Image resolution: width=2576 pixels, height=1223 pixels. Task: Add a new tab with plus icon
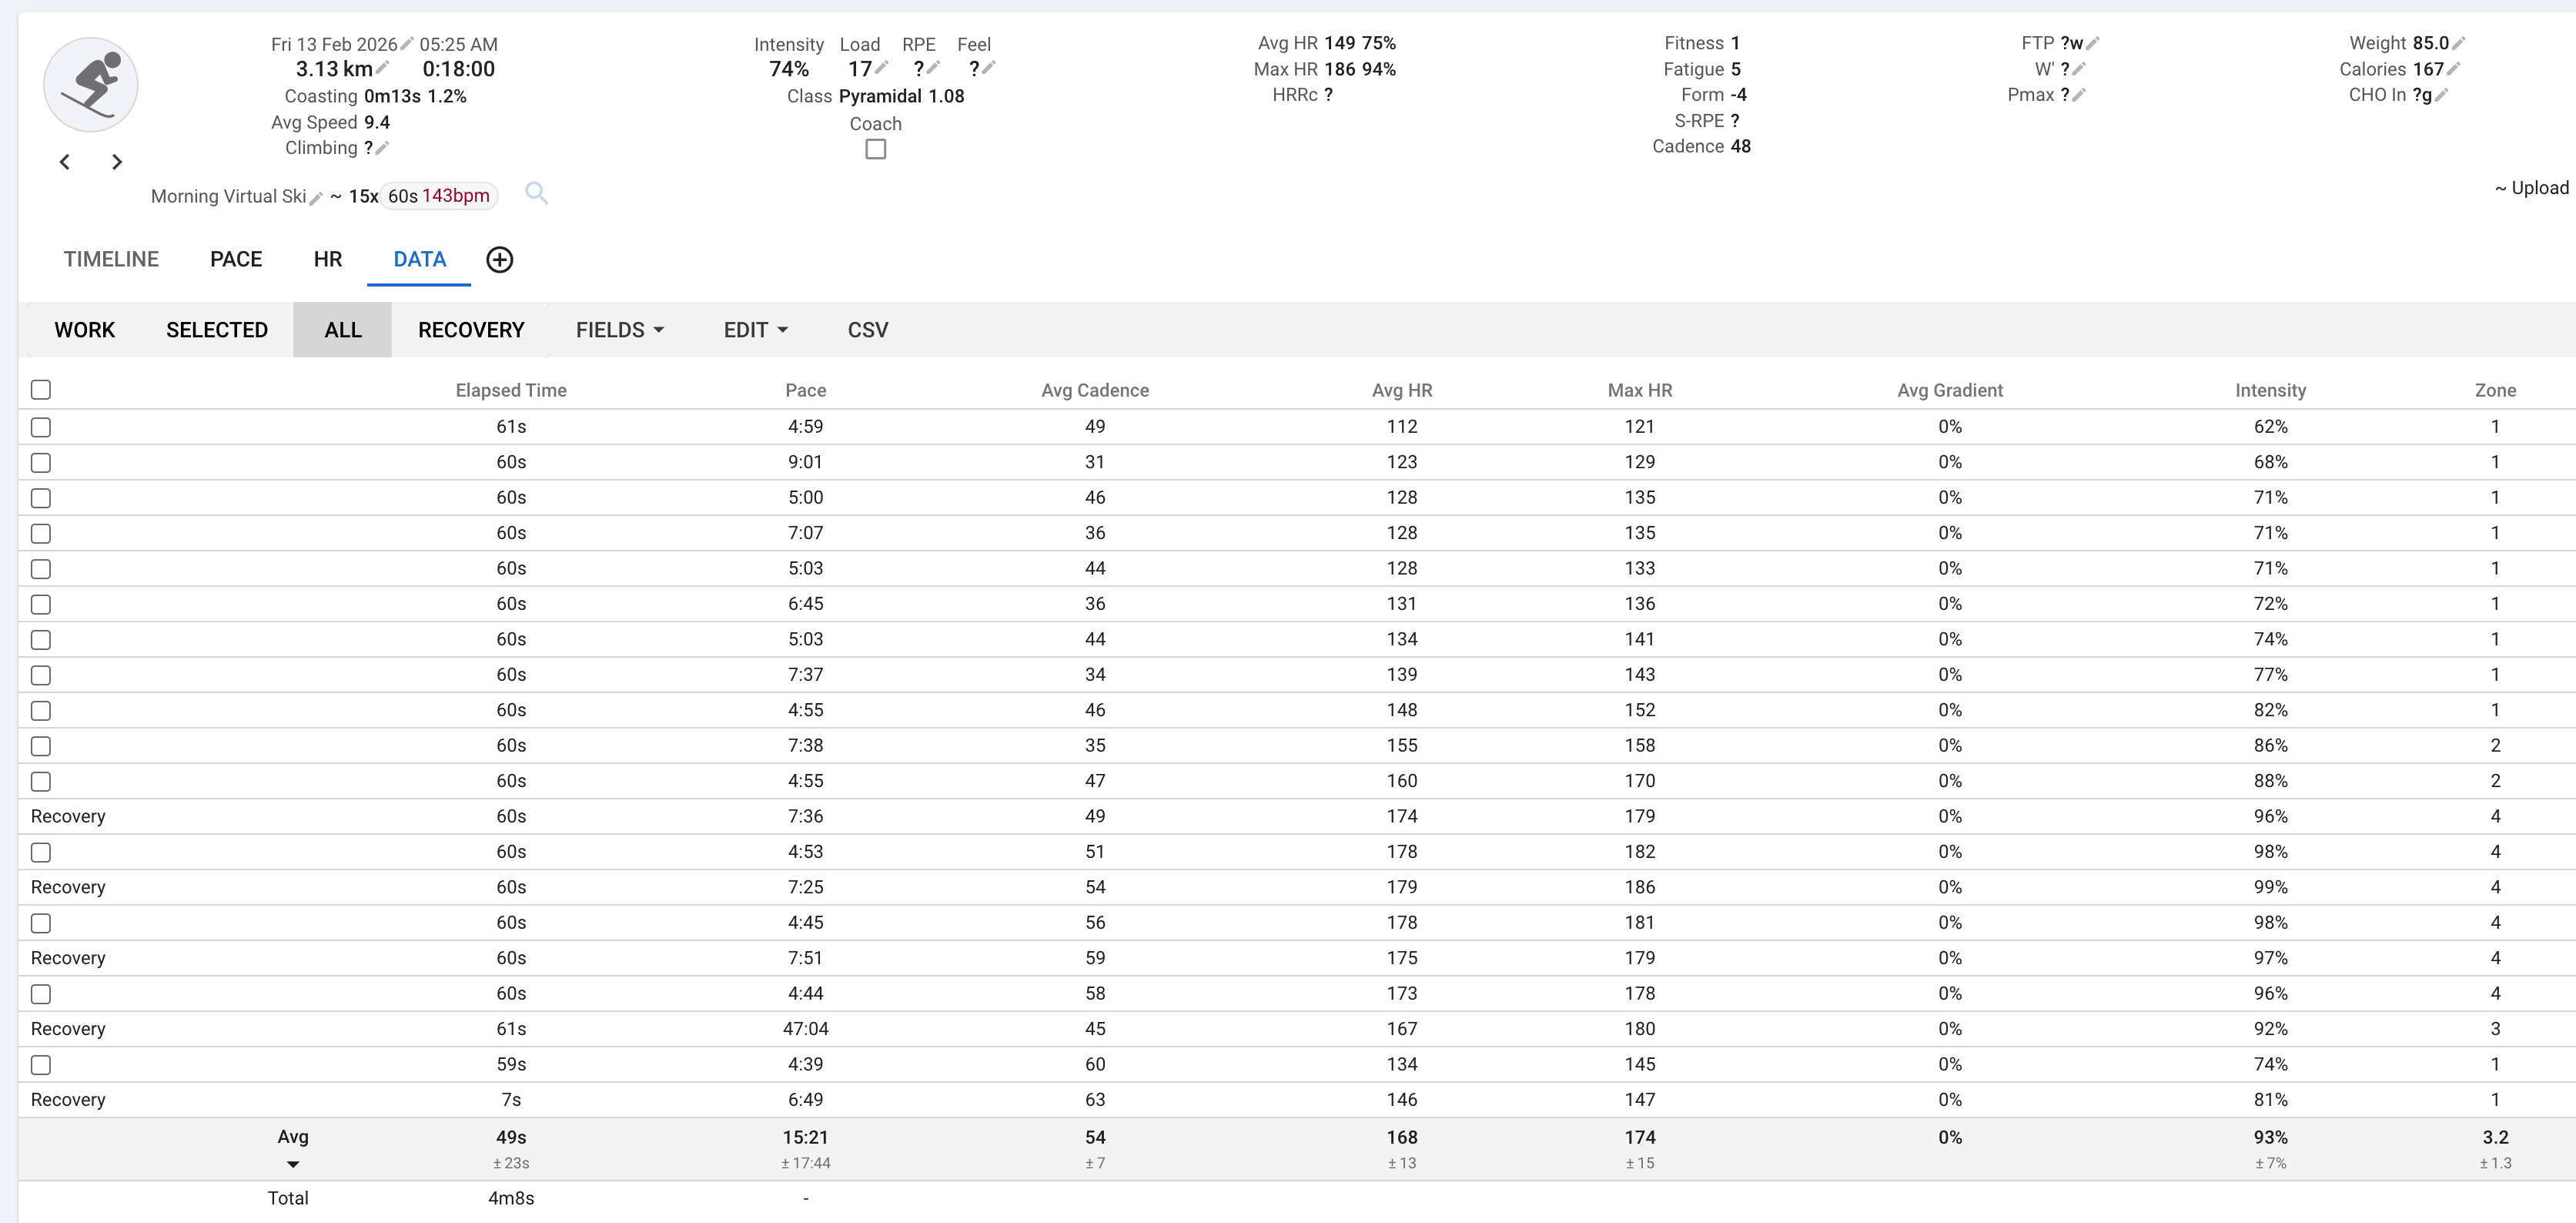[x=499, y=260]
